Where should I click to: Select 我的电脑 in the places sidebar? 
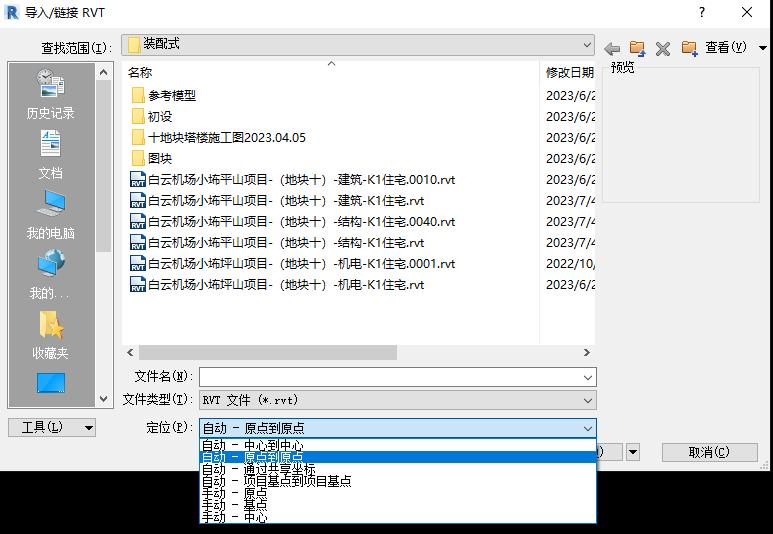point(50,215)
